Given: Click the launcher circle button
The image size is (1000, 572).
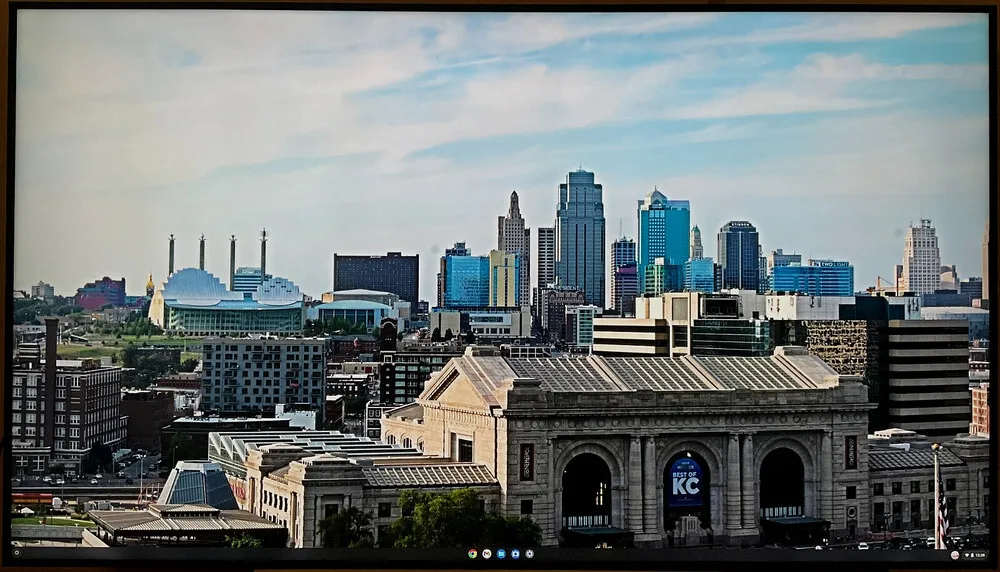Looking at the screenshot, I should [17, 553].
